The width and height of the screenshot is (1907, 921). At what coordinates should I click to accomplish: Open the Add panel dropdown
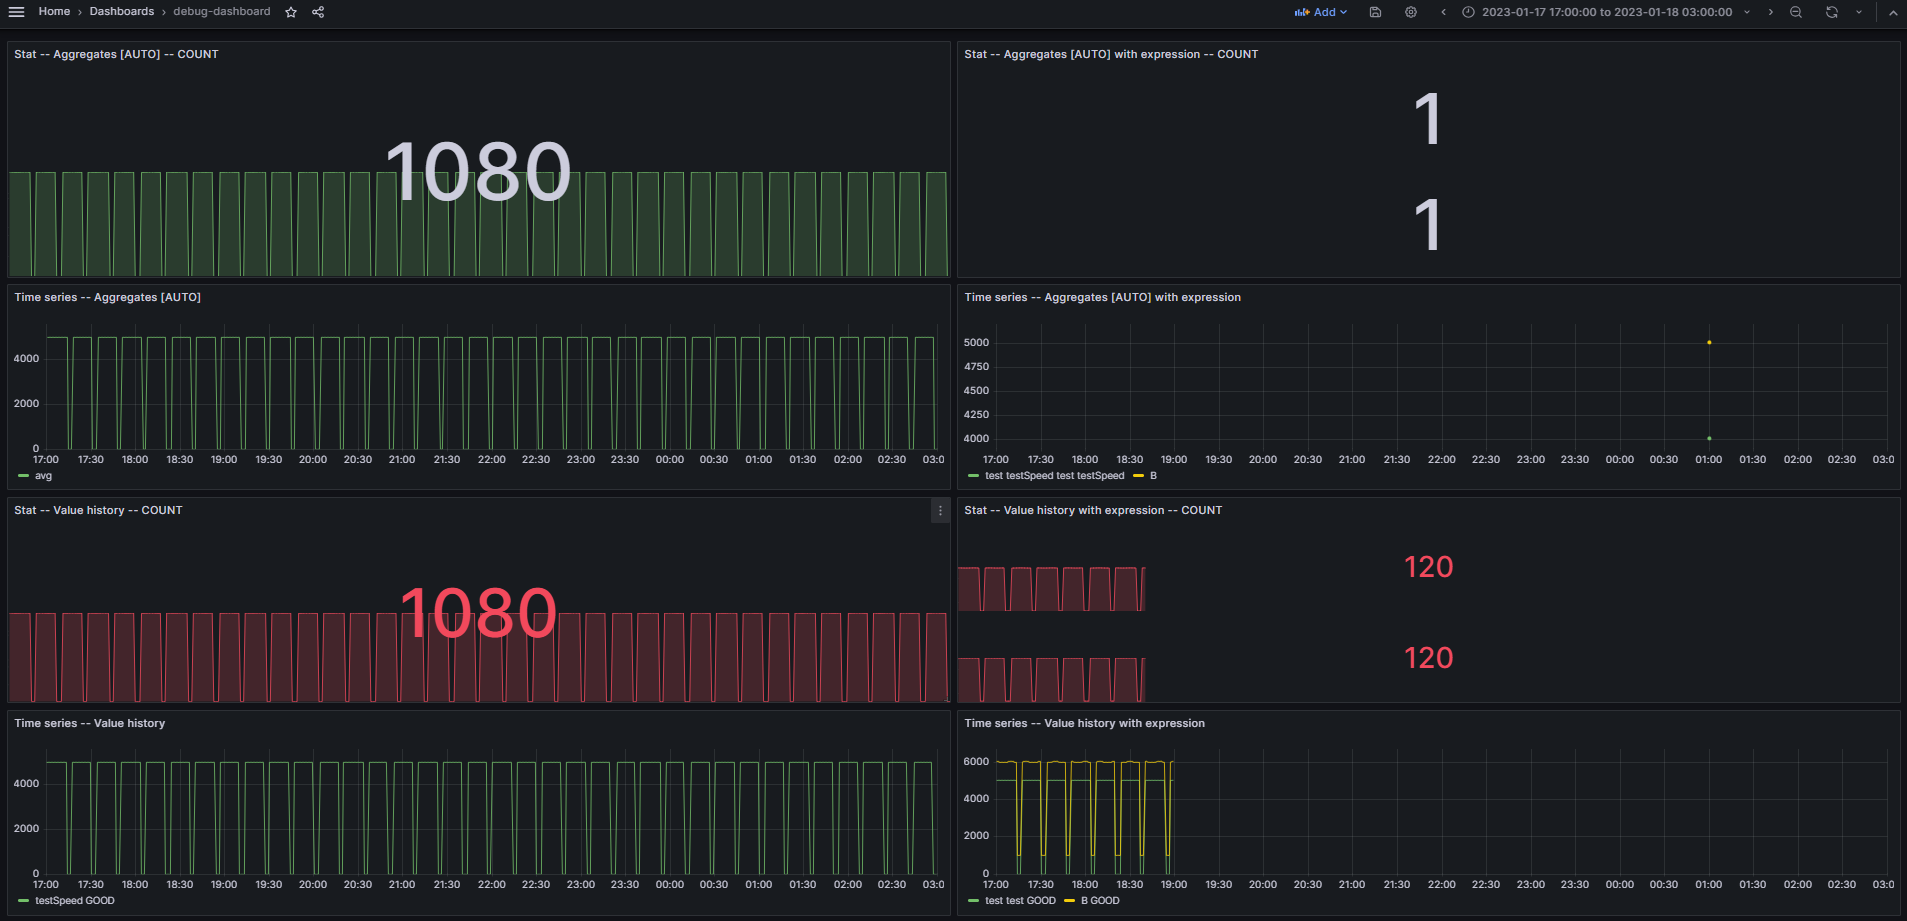[x=1320, y=12]
